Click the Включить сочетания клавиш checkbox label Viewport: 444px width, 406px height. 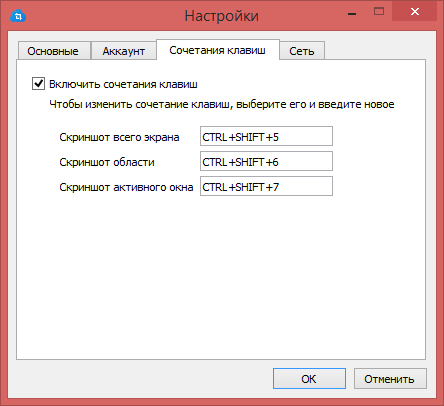point(123,84)
